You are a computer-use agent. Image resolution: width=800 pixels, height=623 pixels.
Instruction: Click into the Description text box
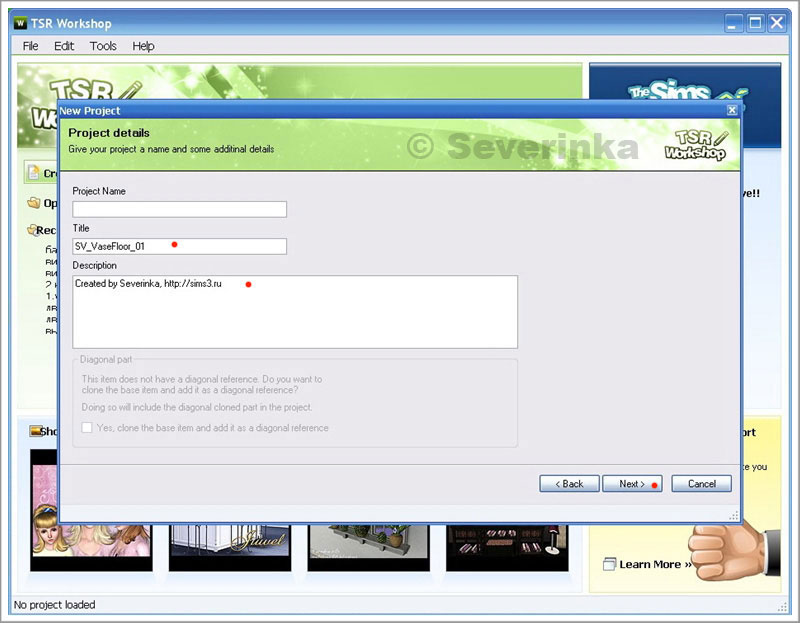pos(295,312)
